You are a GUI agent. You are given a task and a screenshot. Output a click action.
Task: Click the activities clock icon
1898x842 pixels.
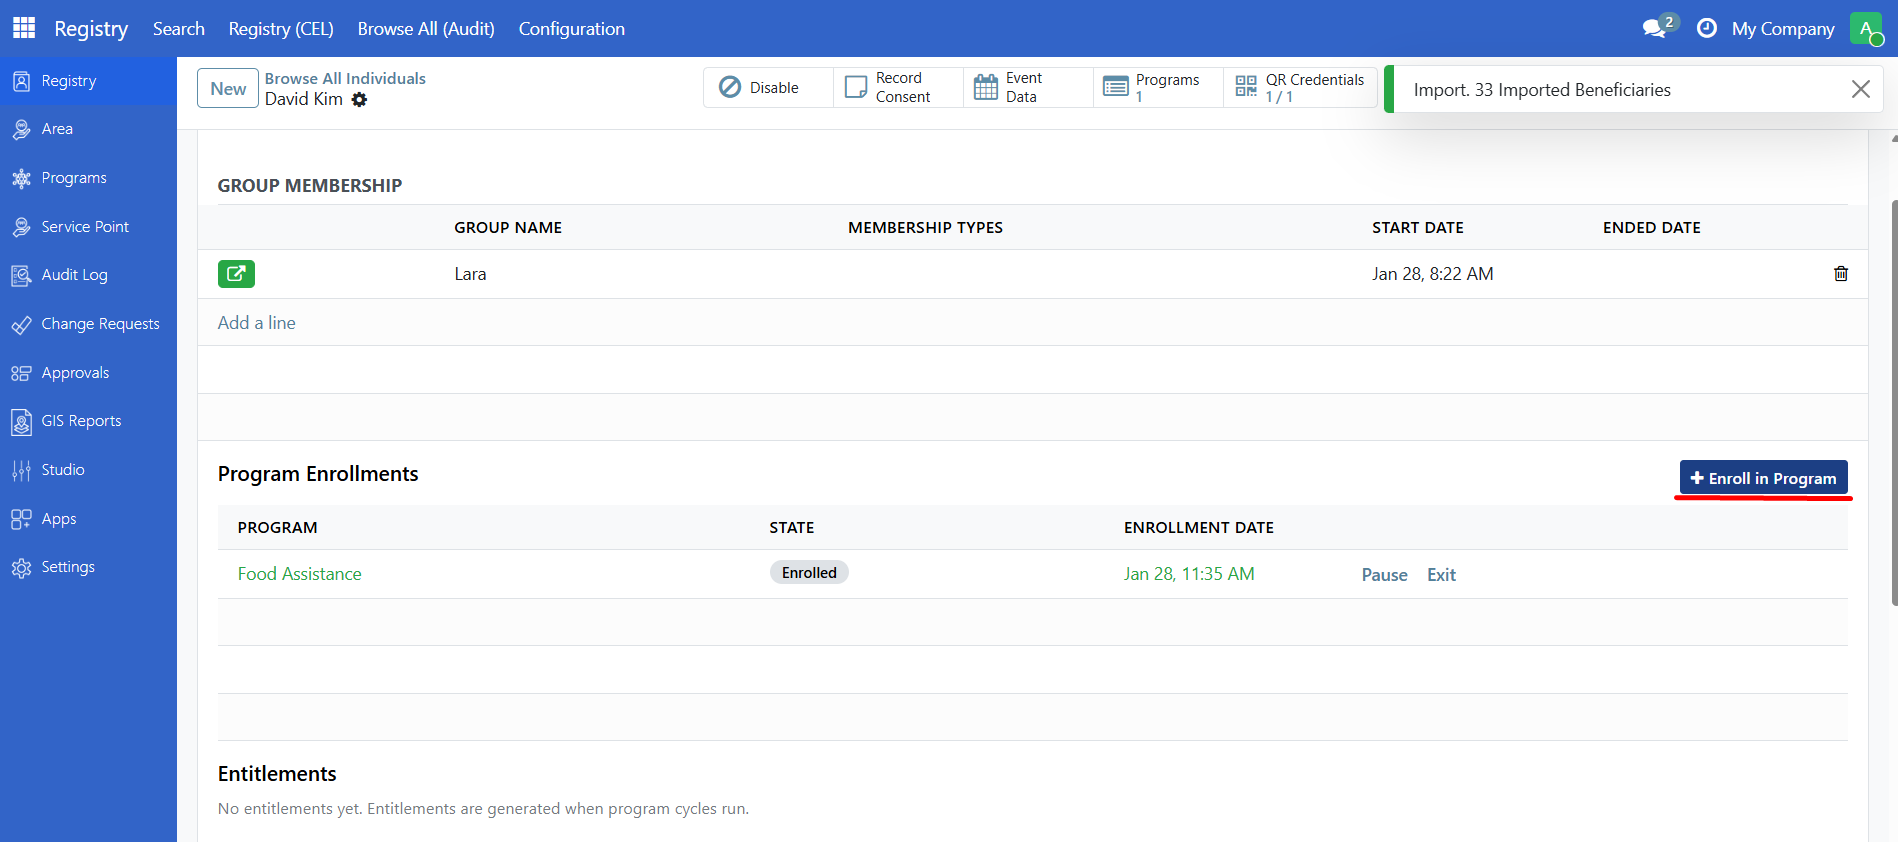pyautogui.click(x=1707, y=28)
